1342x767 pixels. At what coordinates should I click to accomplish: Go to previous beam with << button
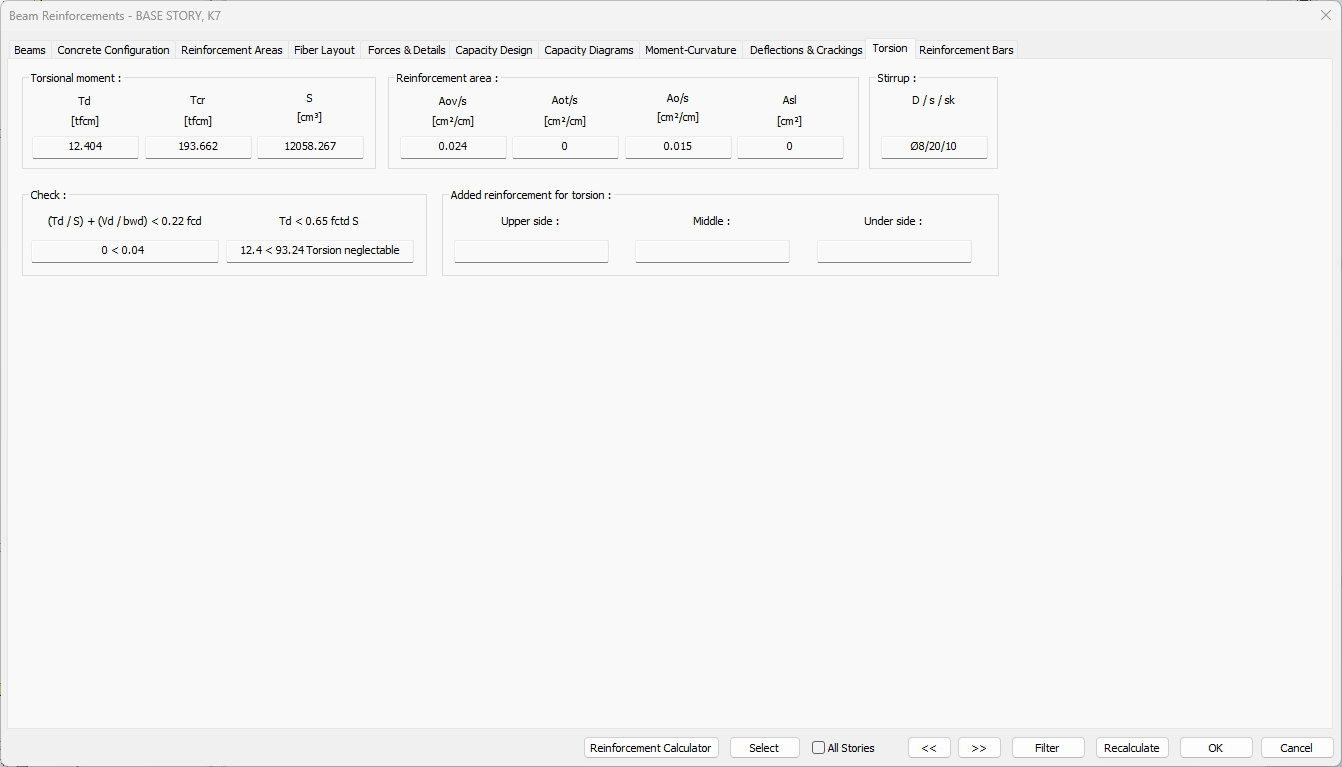(929, 748)
